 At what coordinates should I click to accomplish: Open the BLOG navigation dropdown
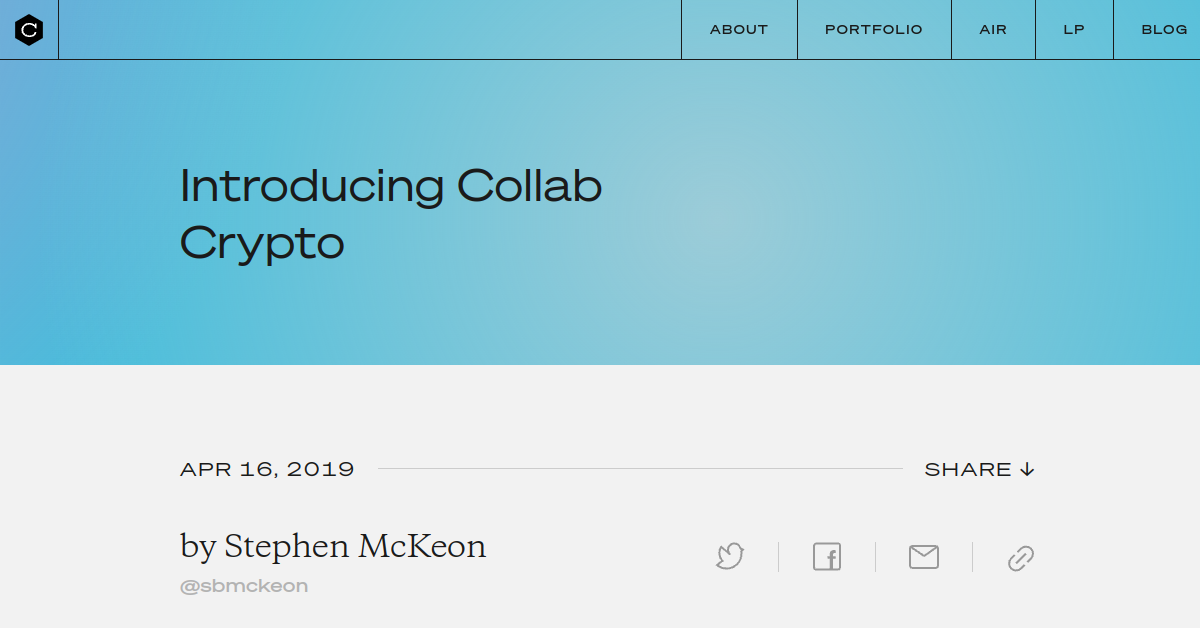[1164, 29]
